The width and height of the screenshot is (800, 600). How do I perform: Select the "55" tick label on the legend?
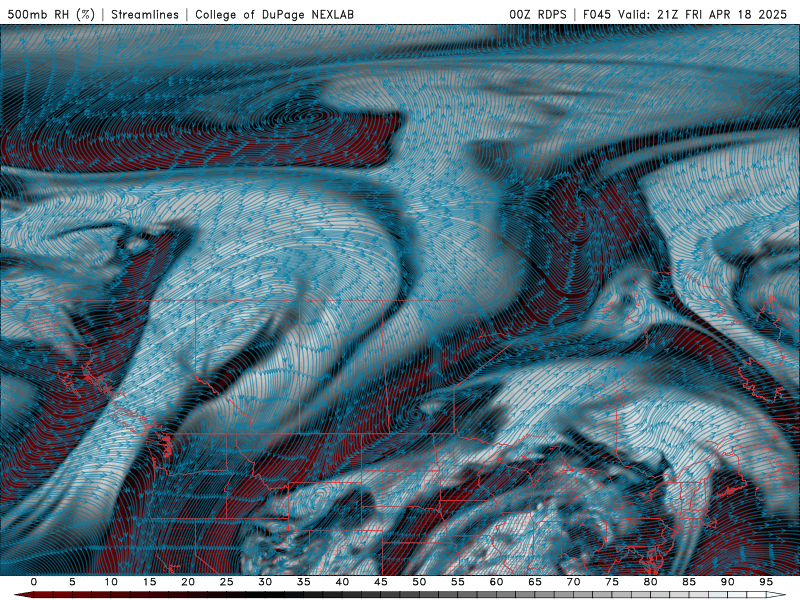click(x=458, y=582)
